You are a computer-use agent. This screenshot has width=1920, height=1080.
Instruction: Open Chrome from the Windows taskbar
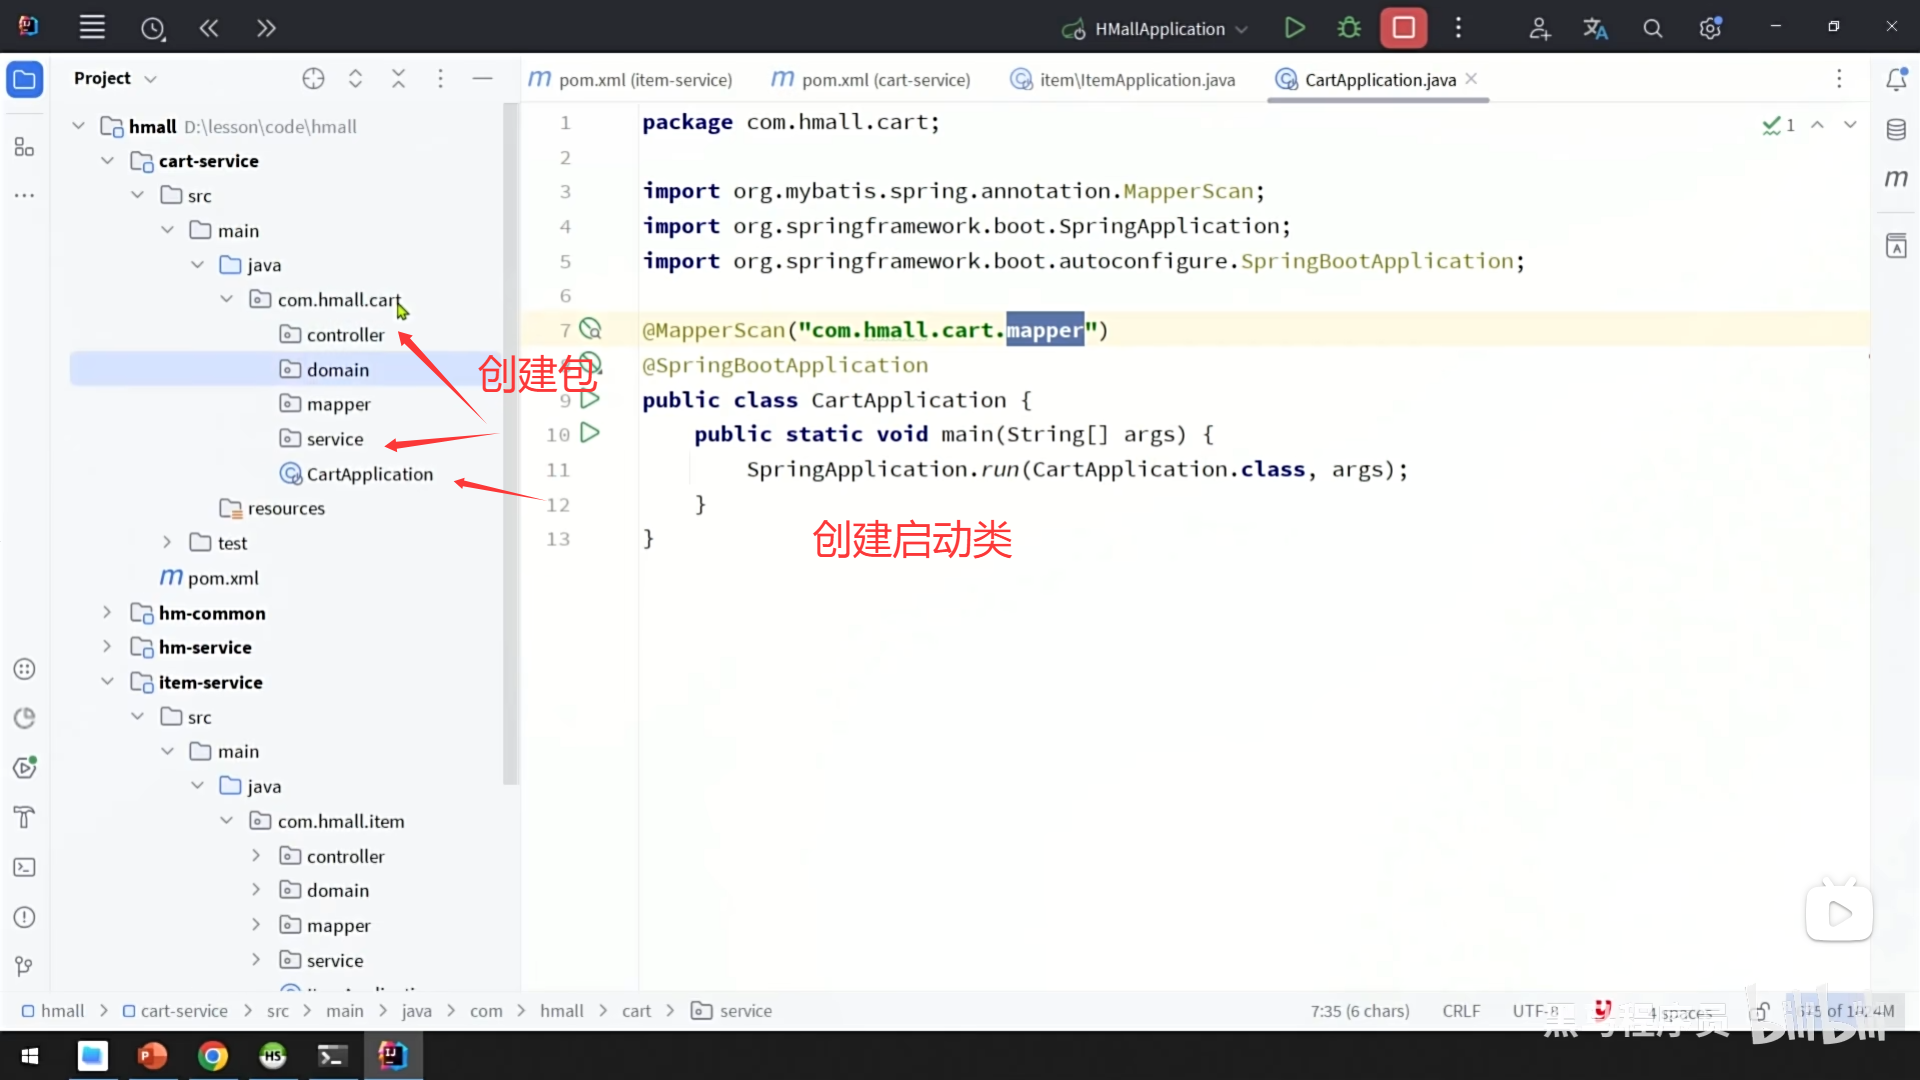(x=212, y=1056)
